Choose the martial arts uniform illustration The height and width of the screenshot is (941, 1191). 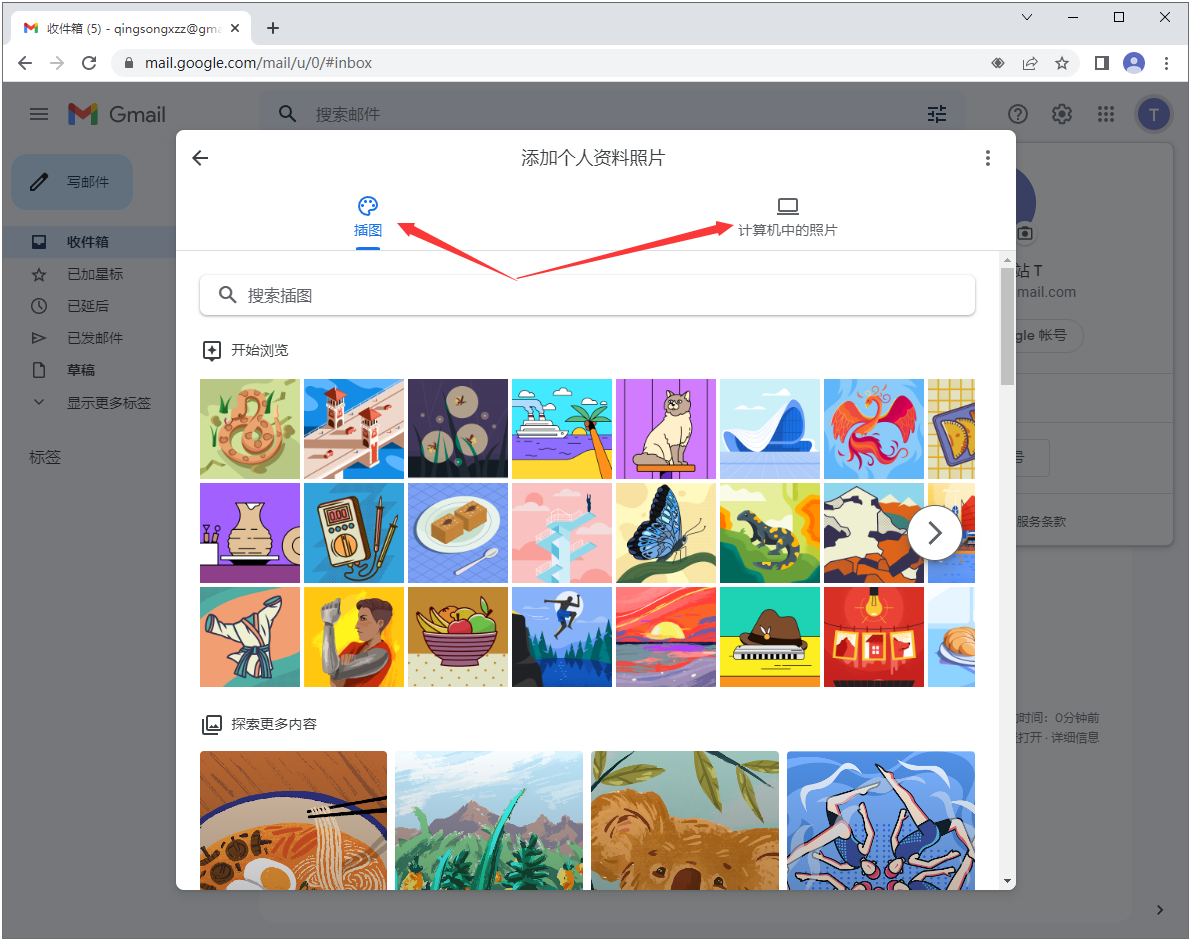[x=250, y=637]
